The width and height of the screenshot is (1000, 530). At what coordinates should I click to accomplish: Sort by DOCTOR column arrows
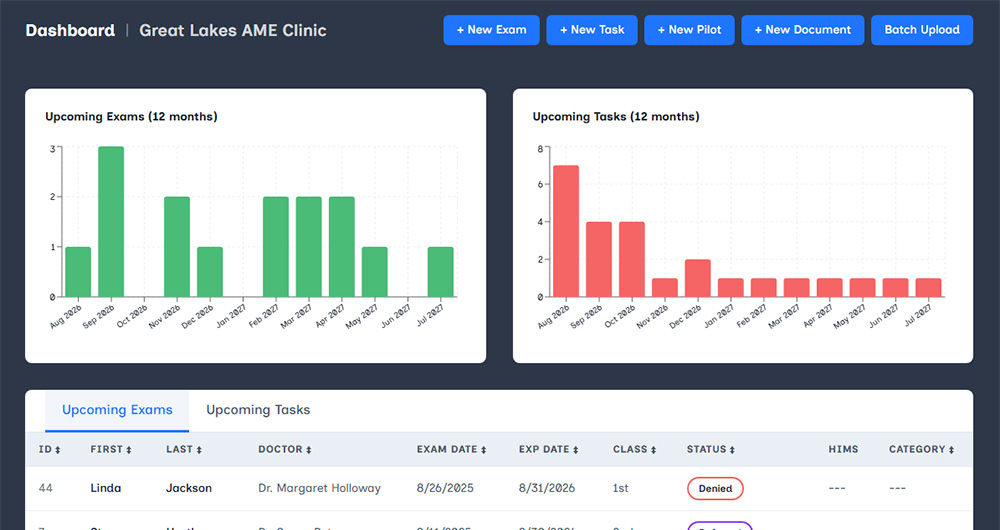click(308, 450)
